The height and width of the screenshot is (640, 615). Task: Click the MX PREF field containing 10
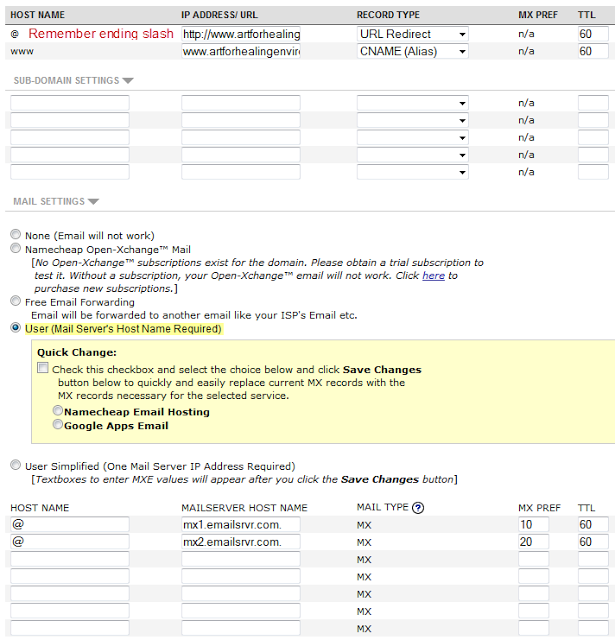[533, 525]
